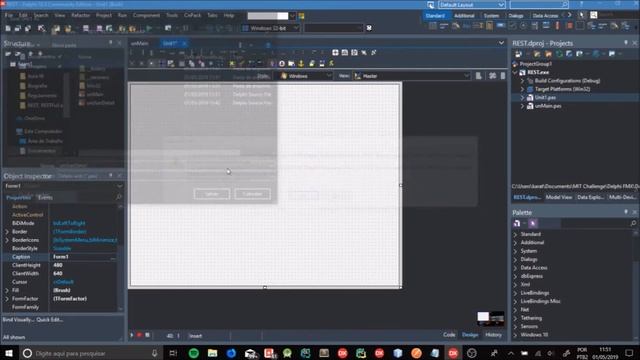
Task: Click the Caption property value field
Action: [84, 257]
